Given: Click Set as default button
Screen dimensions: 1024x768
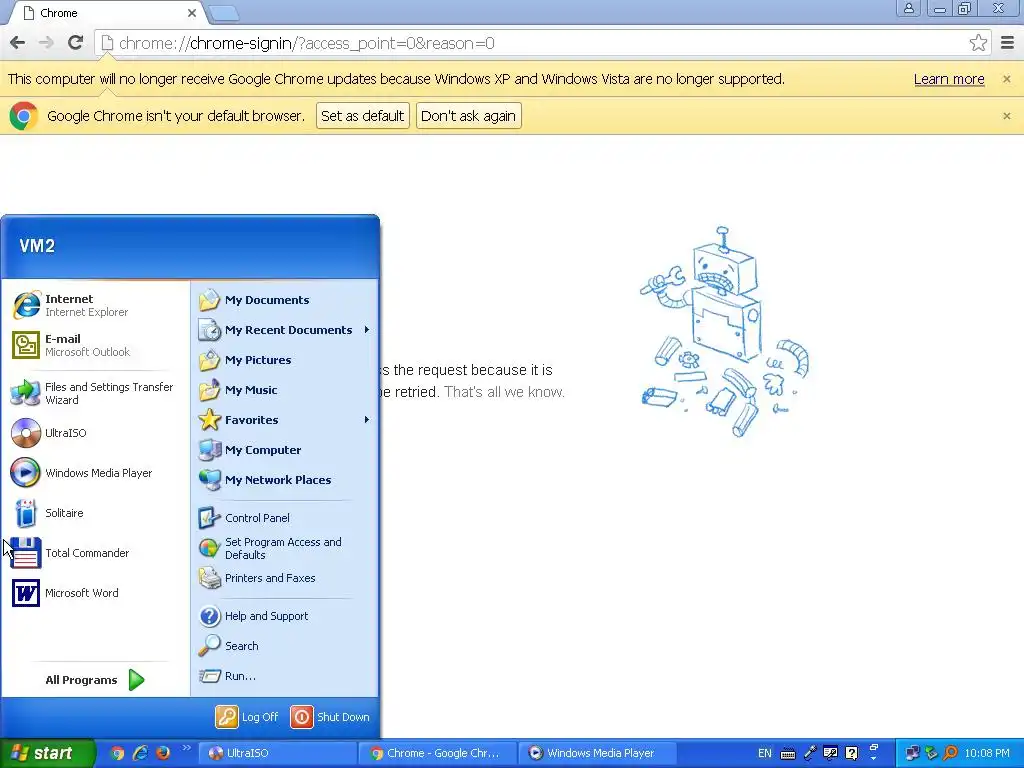Looking at the screenshot, I should tap(362, 116).
